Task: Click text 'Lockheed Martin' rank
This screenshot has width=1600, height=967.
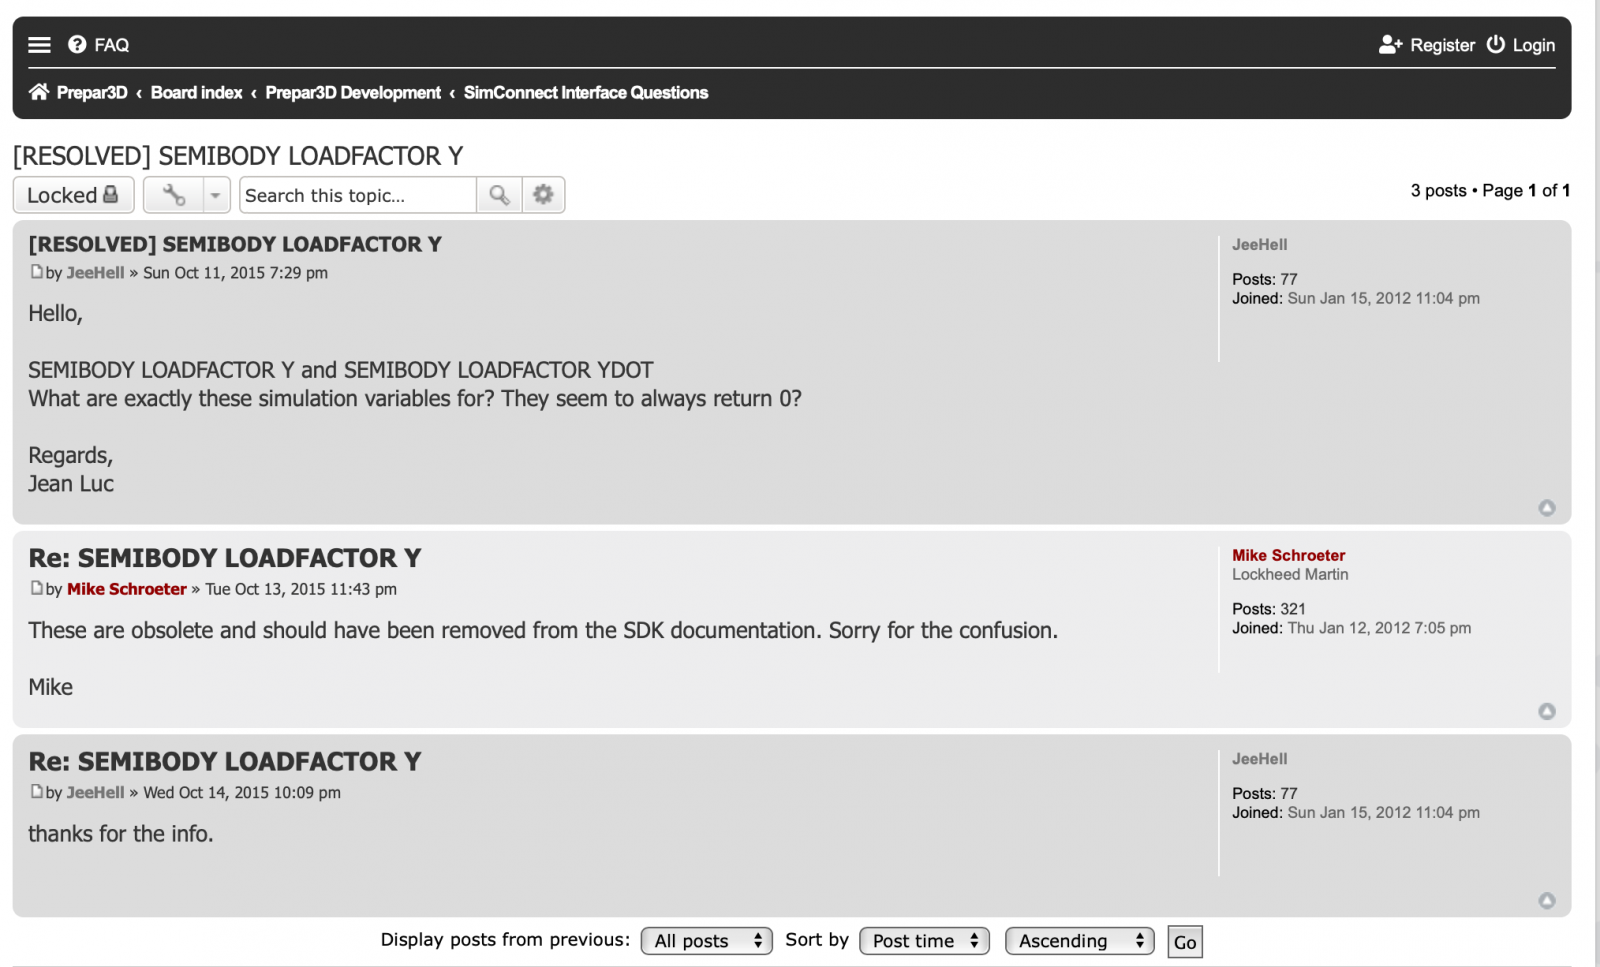Action: coord(1290,575)
